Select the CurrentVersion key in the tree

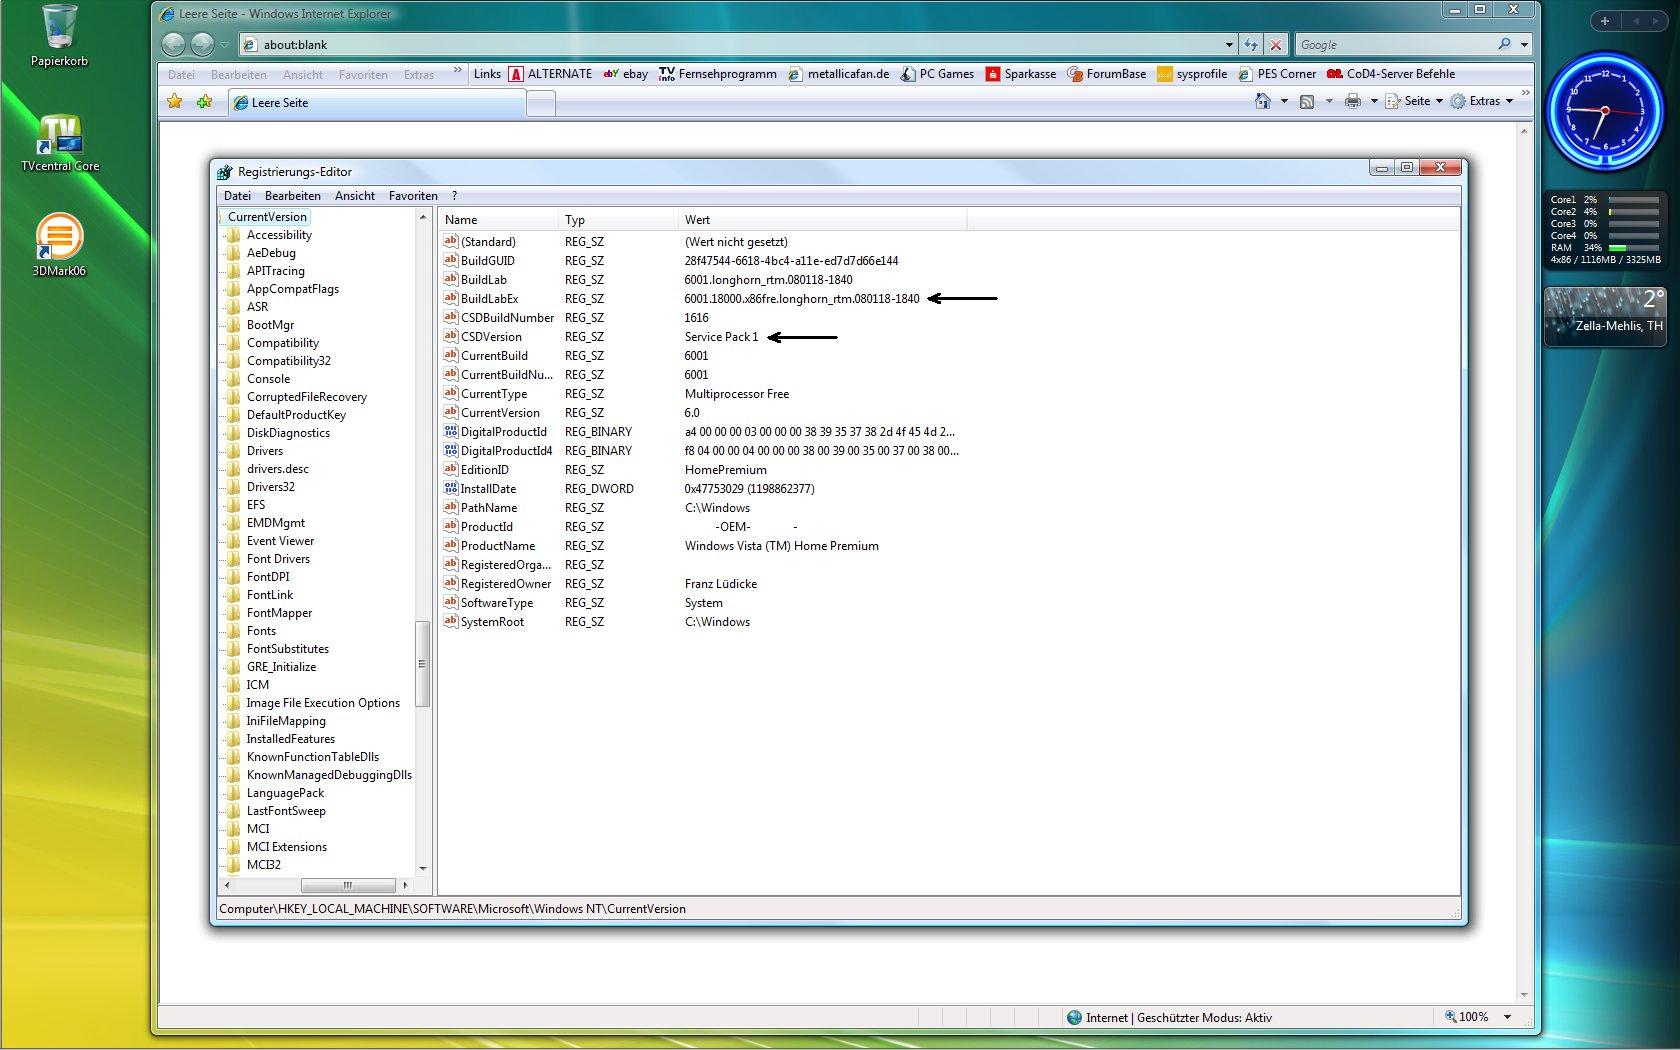[267, 217]
